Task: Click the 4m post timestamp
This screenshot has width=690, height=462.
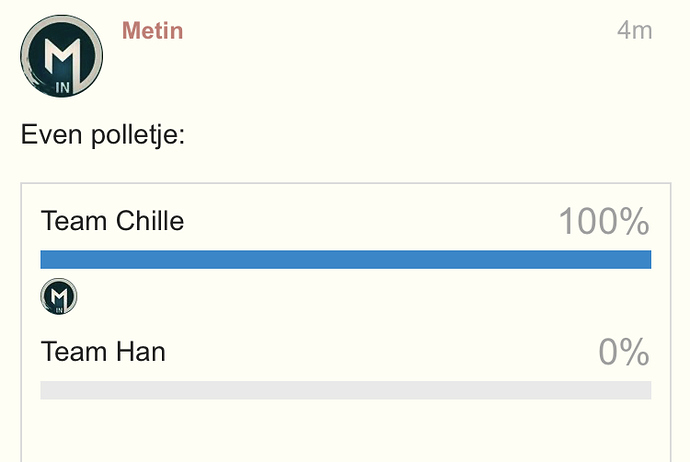Action: (x=634, y=31)
